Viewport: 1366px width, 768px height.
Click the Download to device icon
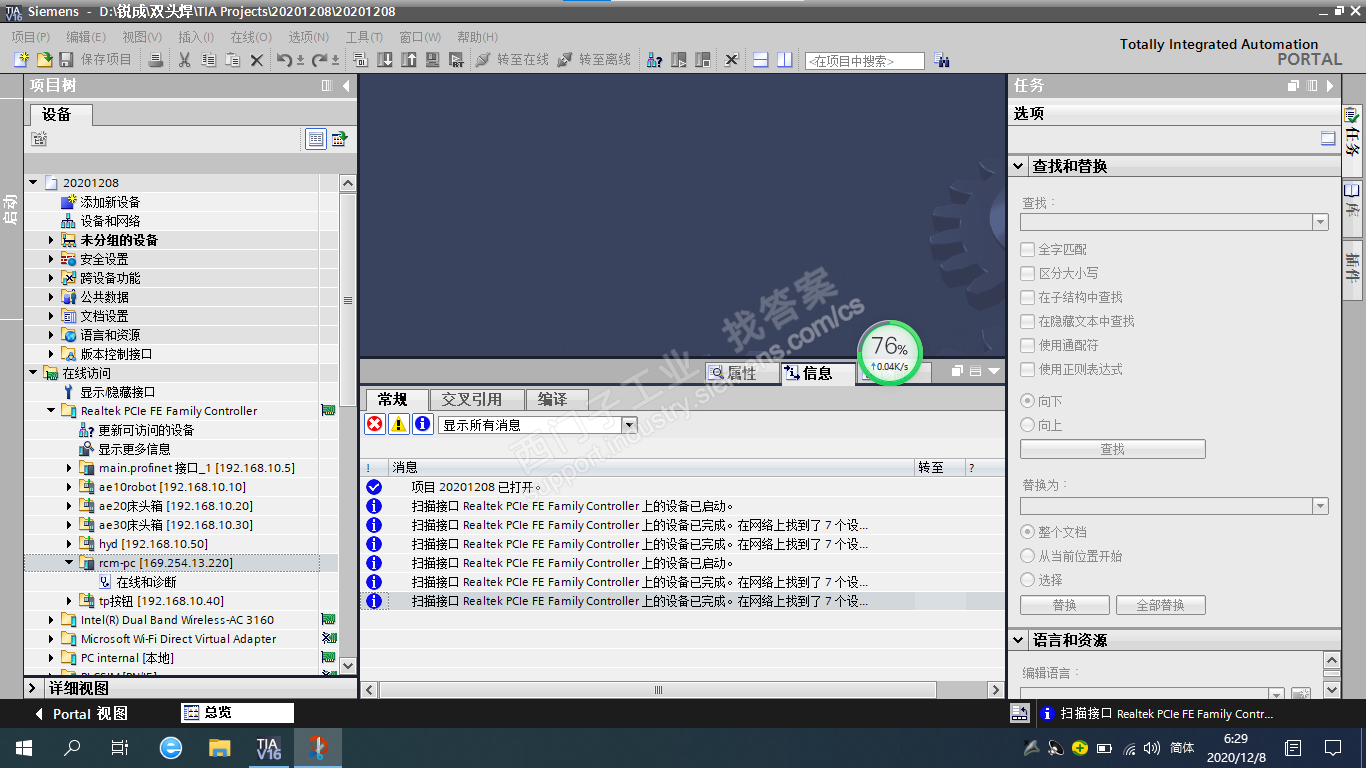[386, 60]
